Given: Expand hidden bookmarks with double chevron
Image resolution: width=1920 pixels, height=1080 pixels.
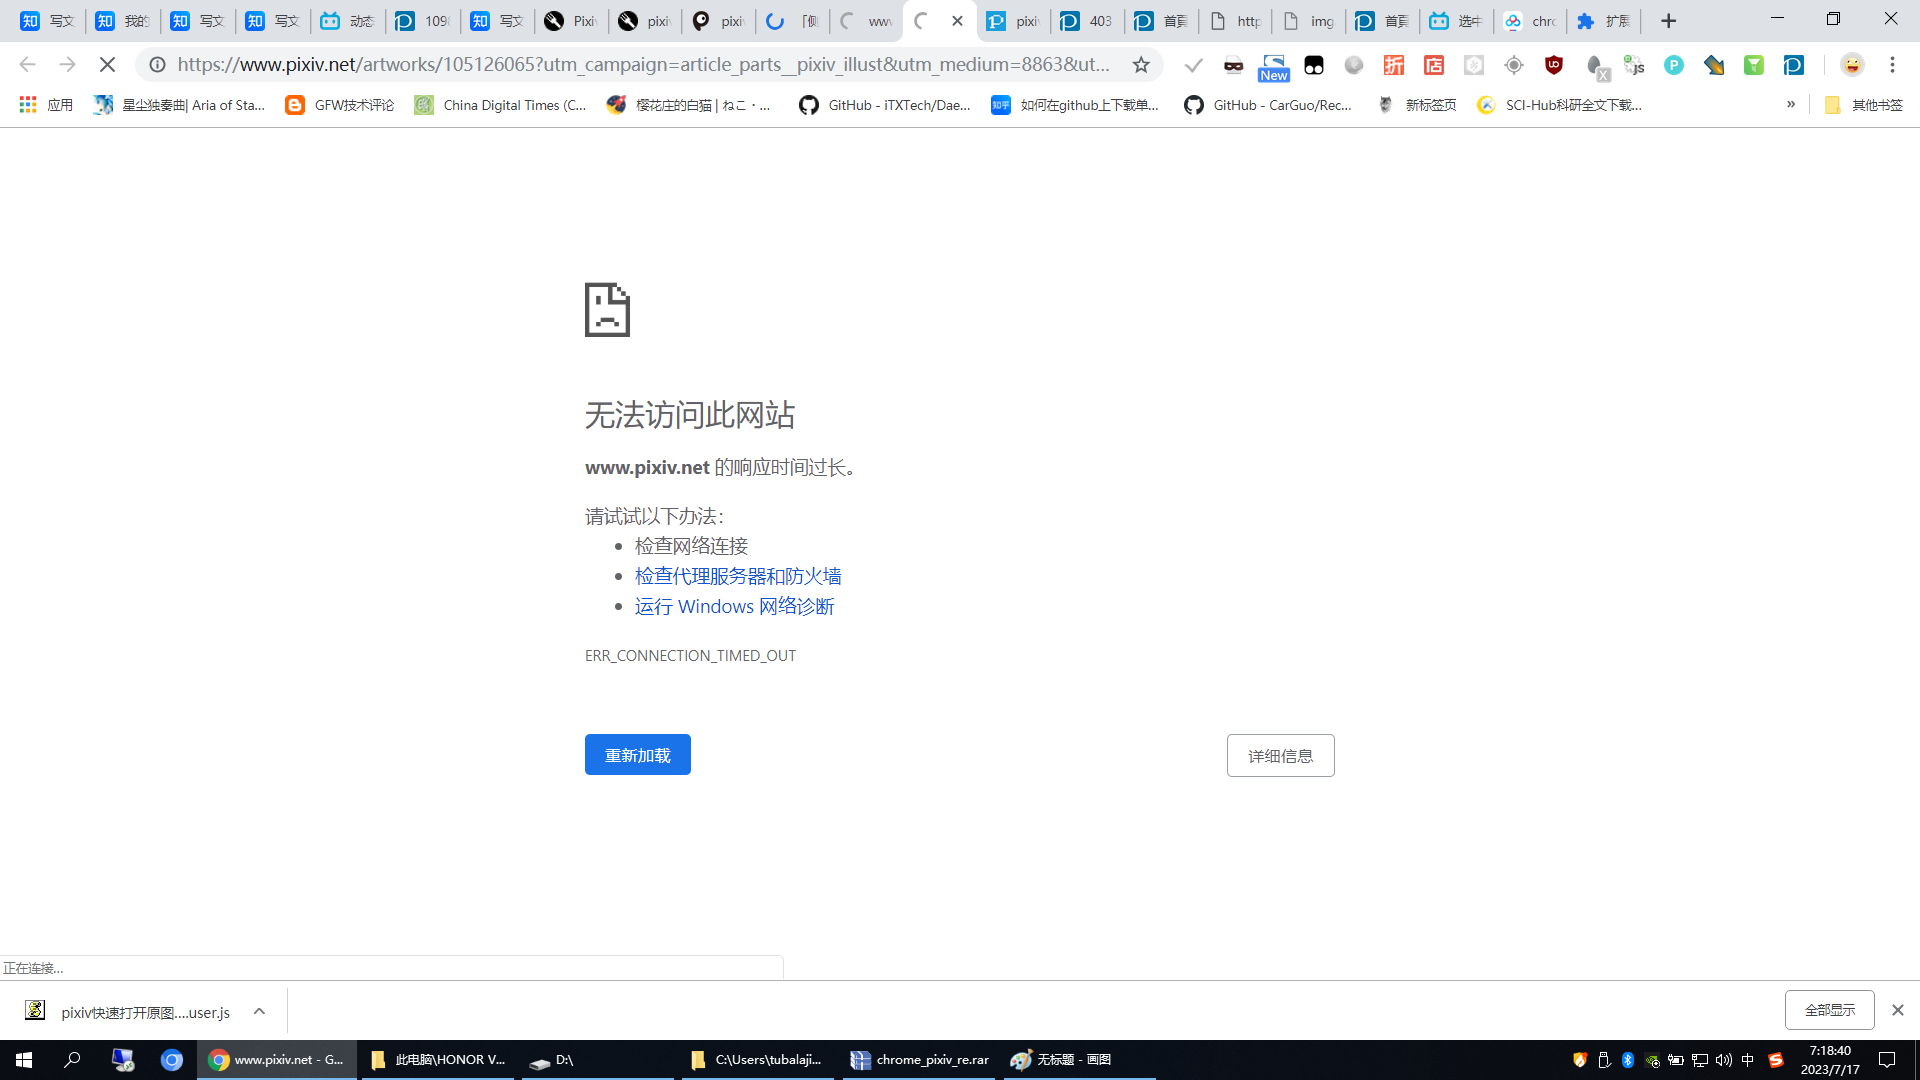Looking at the screenshot, I should pyautogui.click(x=1790, y=105).
